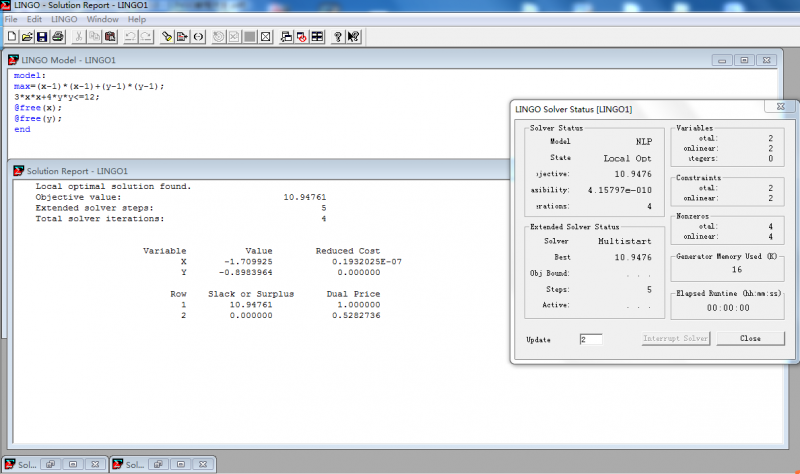The image size is (800, 474).
Task: Paste using the clipboard icon
Action: coord(110,37)
